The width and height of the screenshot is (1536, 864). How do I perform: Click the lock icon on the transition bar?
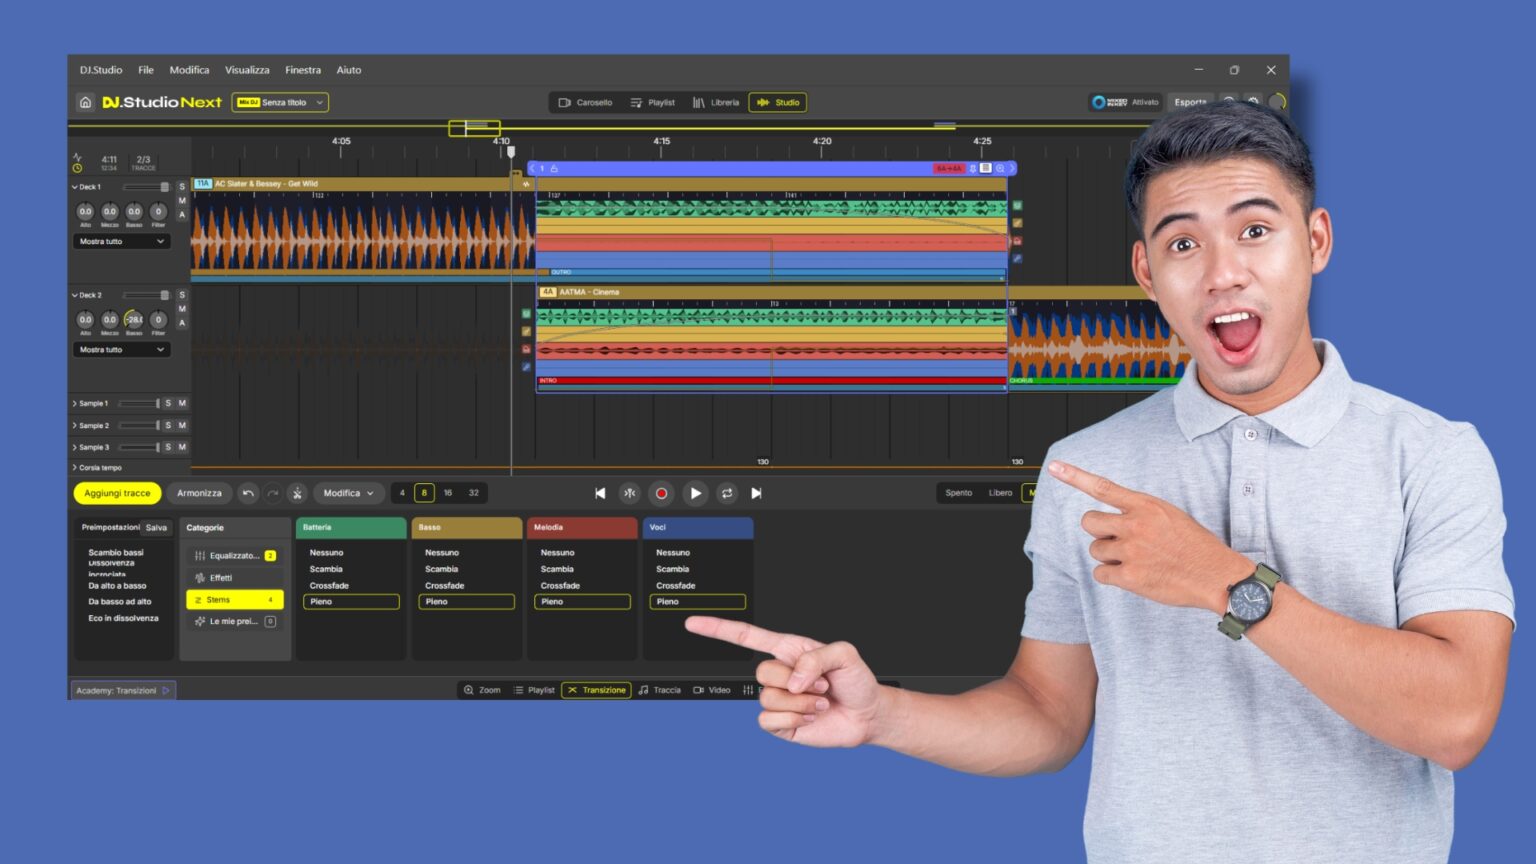pyautogui.click(x=555, y=168)
